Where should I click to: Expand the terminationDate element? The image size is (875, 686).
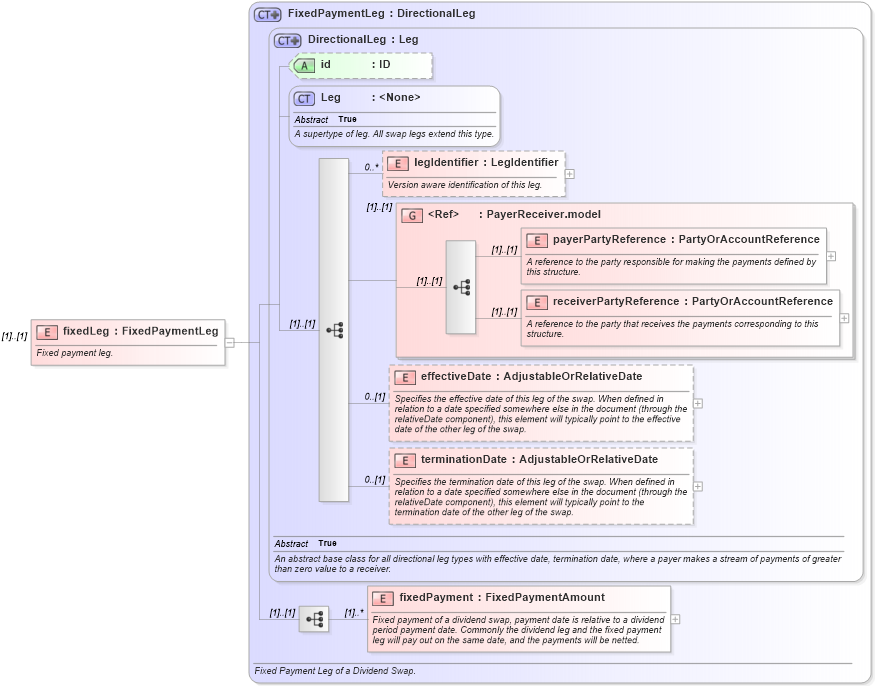click(x=698, y=487)
